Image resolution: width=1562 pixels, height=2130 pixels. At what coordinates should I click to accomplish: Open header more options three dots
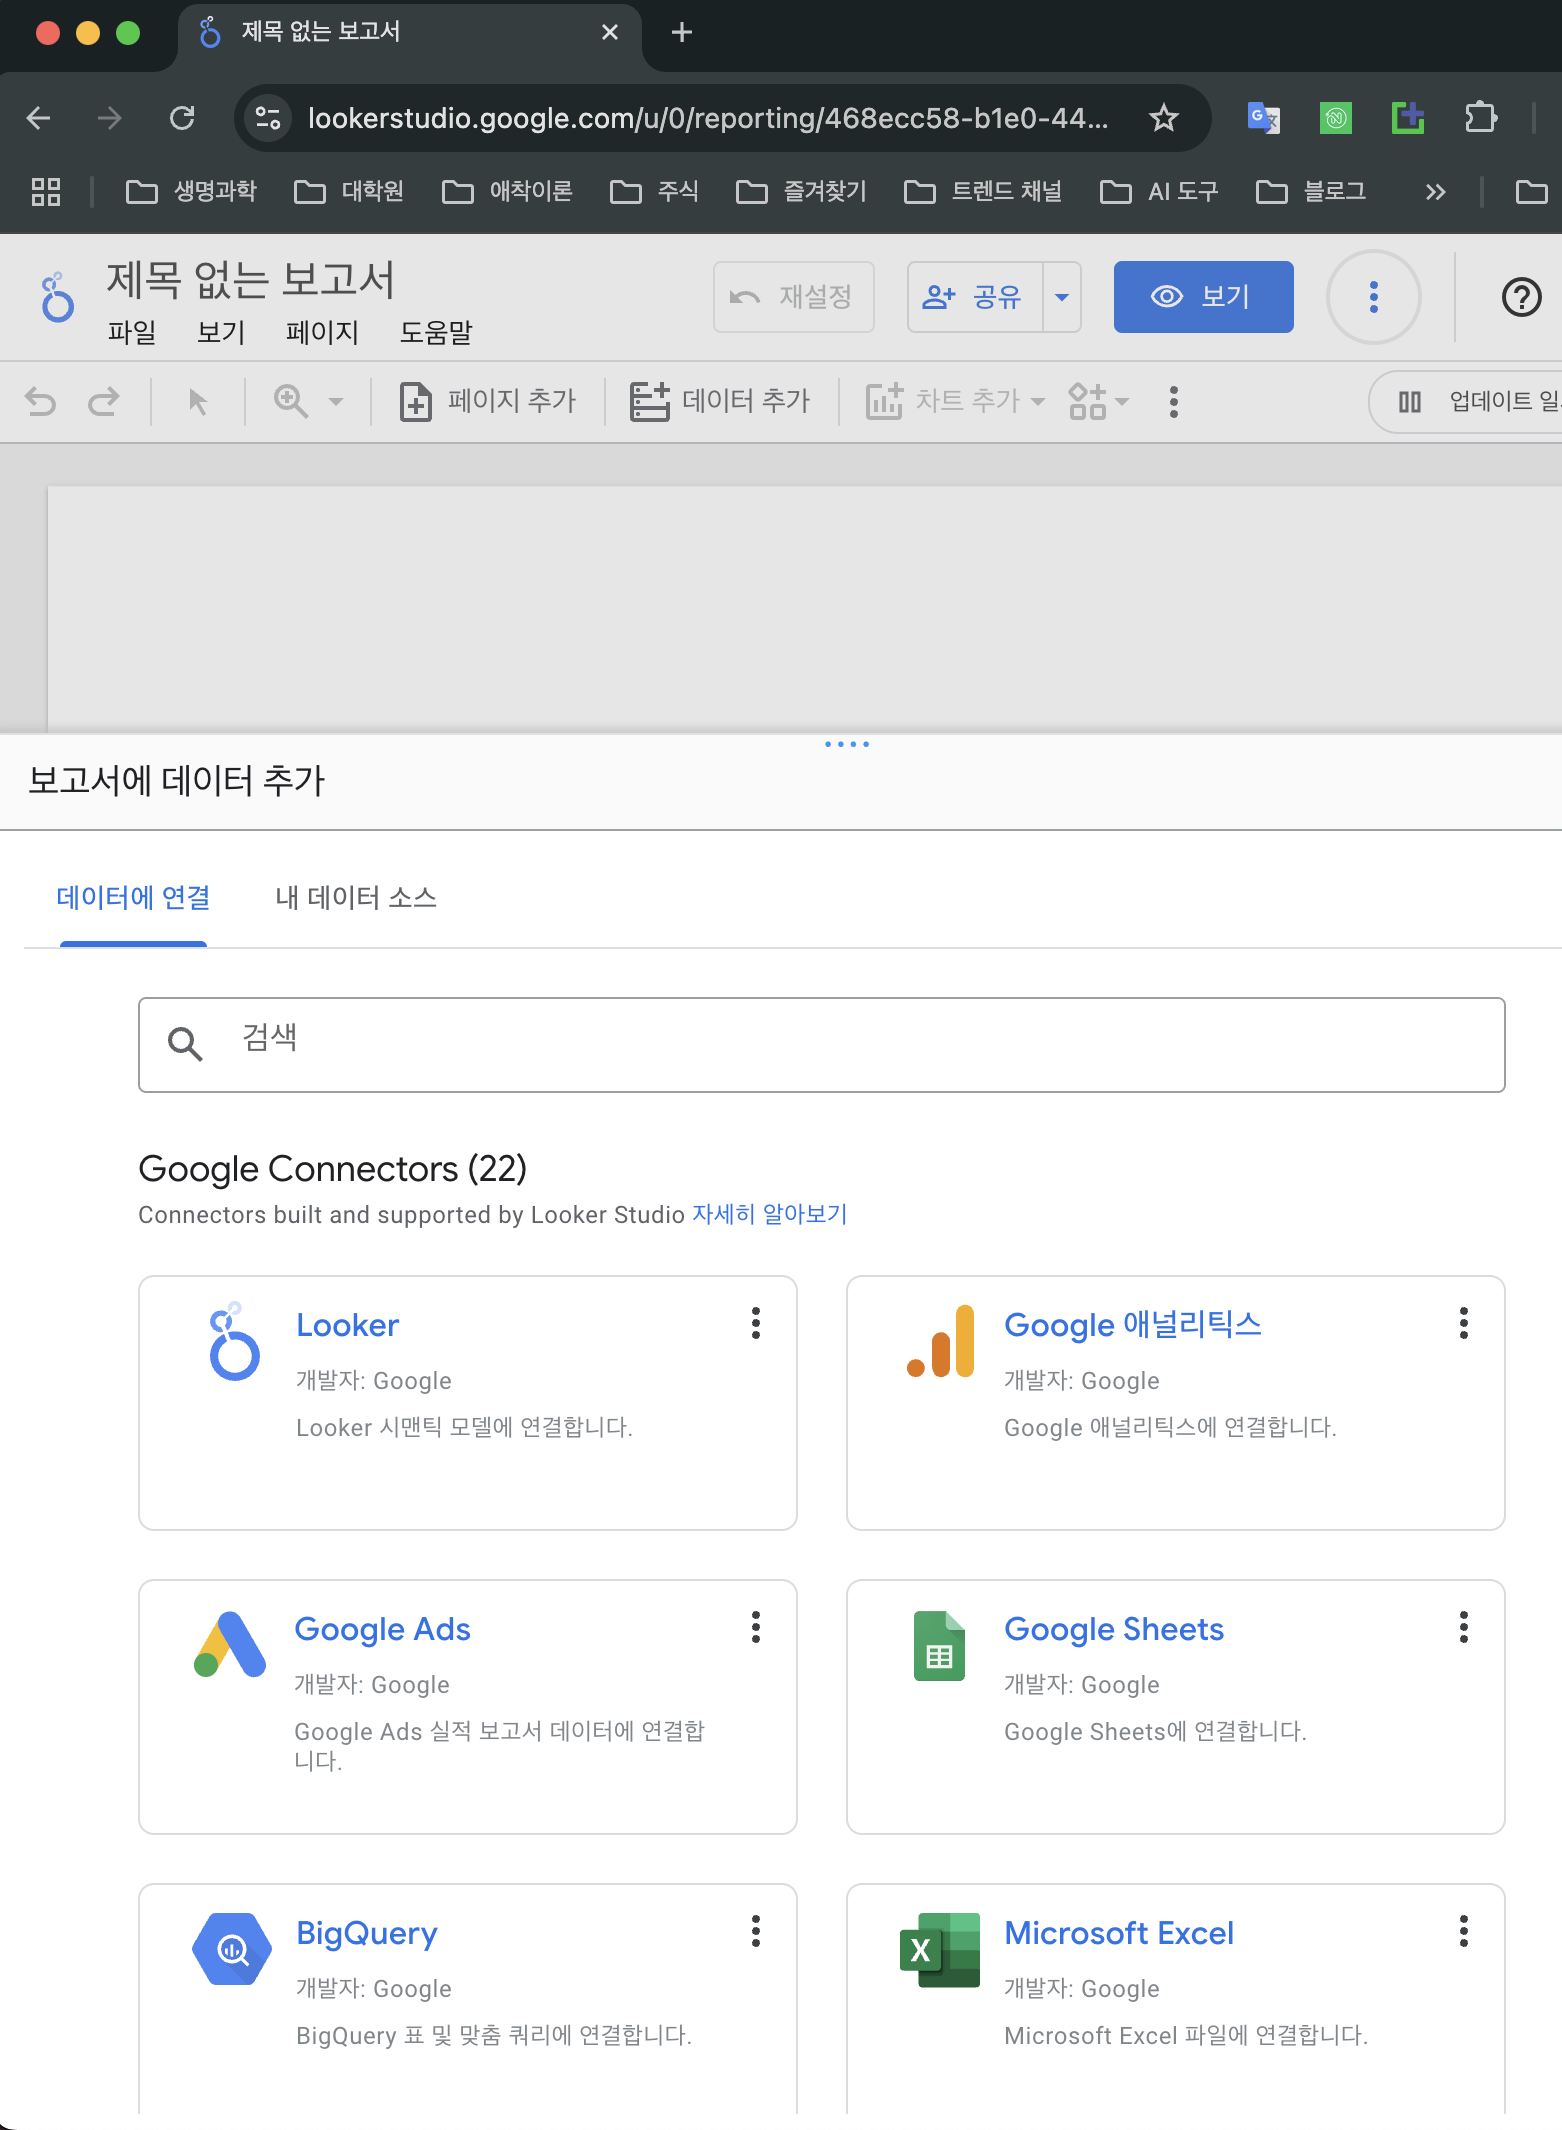click(1374, 297)
